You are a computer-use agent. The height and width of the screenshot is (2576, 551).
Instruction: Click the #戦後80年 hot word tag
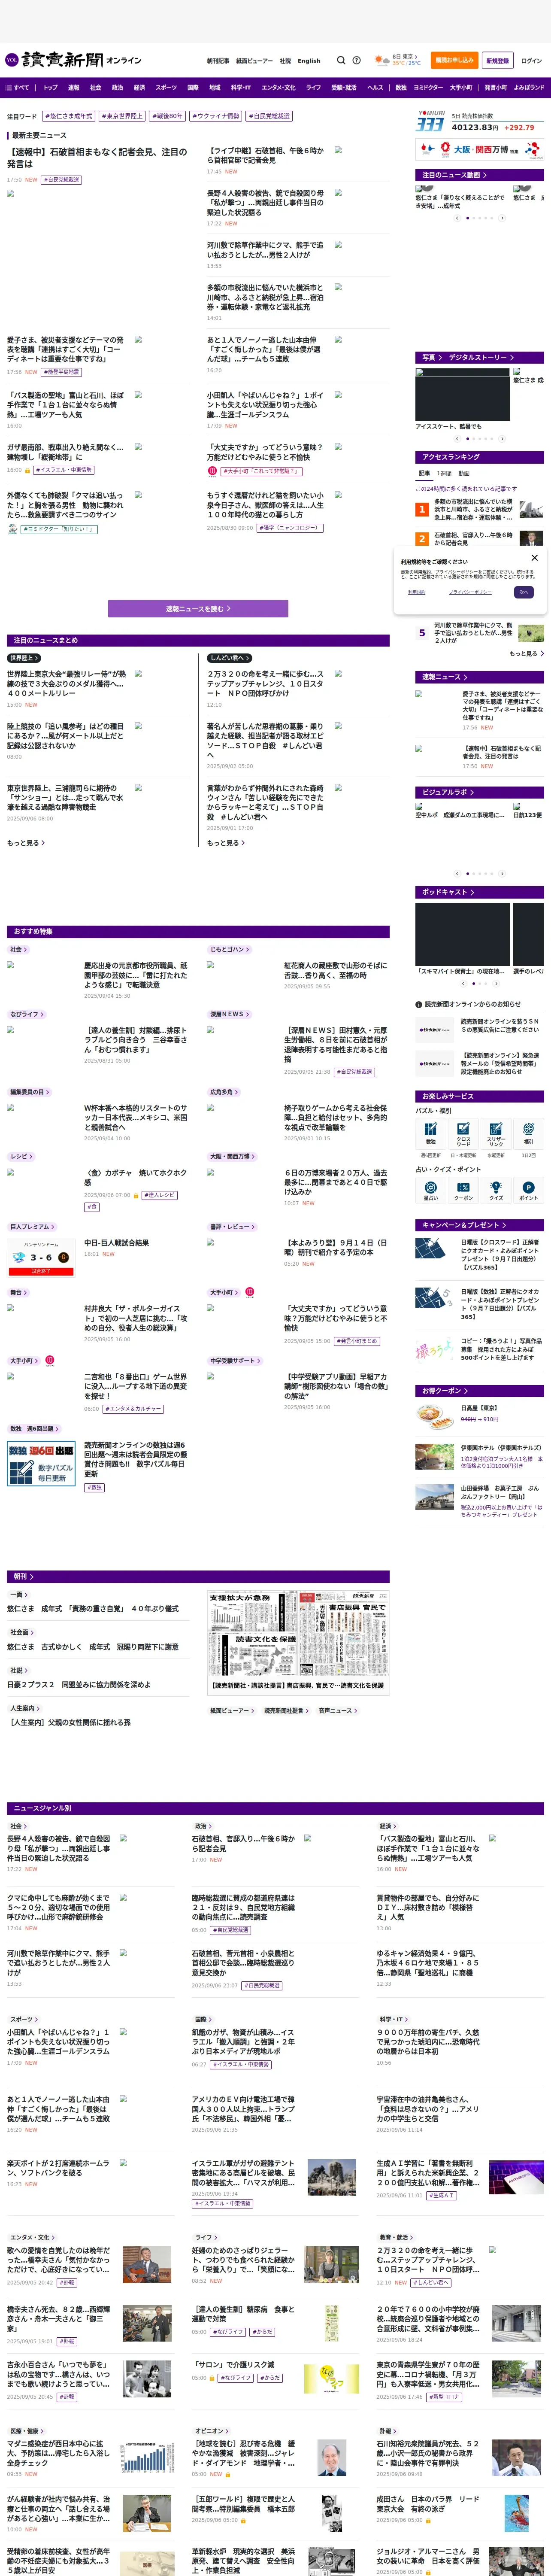[x=167, y=116]
